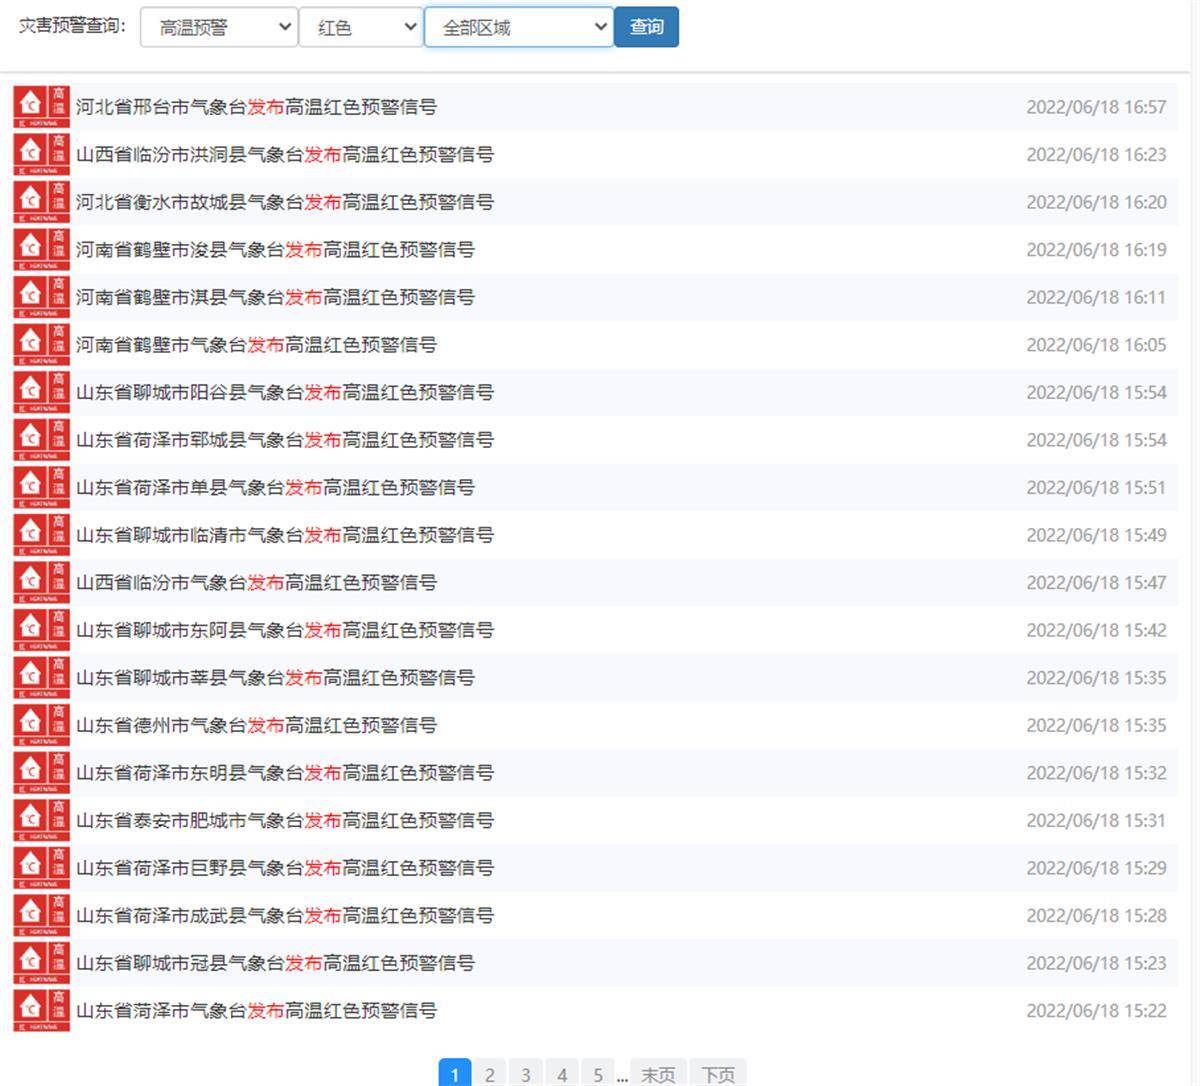Go to page 2 of results
The height and width of the screenshot is (1086, 1200).
(x=489, y=1074)
